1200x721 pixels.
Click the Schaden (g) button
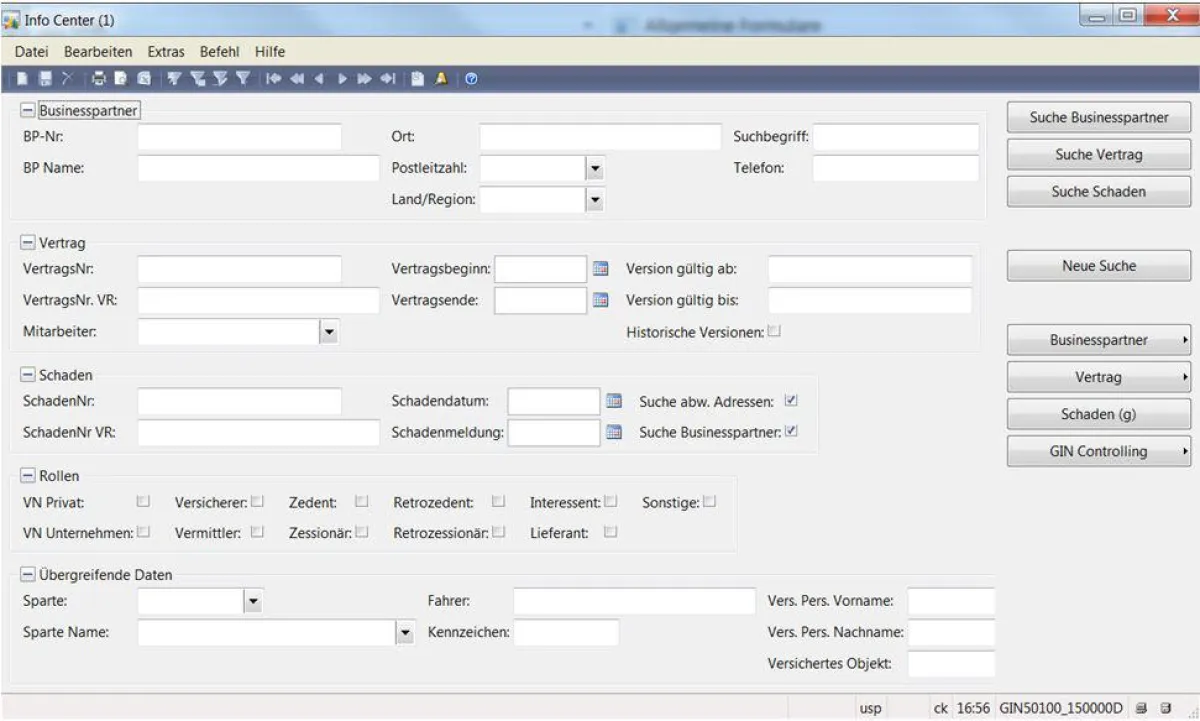[x=1099, y=414]
